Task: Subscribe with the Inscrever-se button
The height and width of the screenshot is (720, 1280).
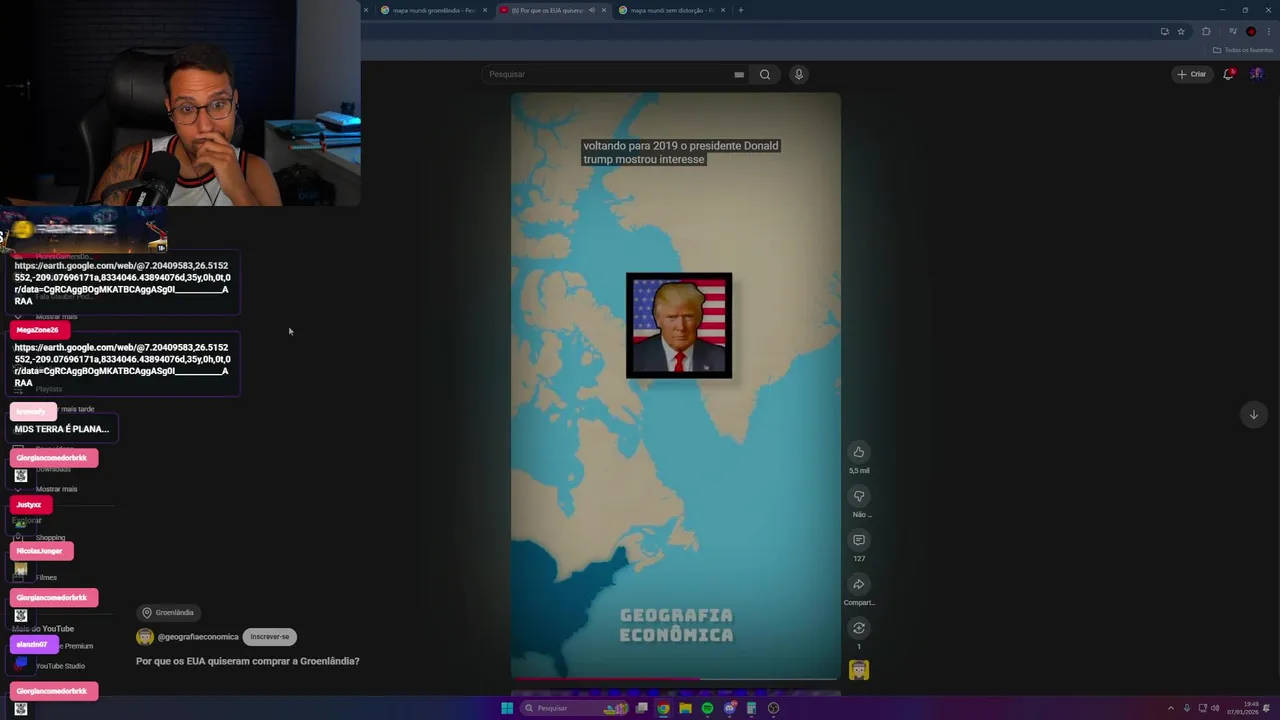Action: pos(270,637)
